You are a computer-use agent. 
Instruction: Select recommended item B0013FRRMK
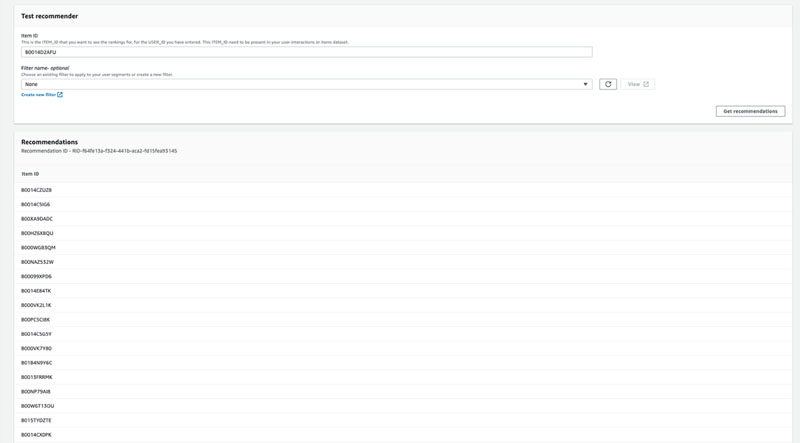pos(37,377)
